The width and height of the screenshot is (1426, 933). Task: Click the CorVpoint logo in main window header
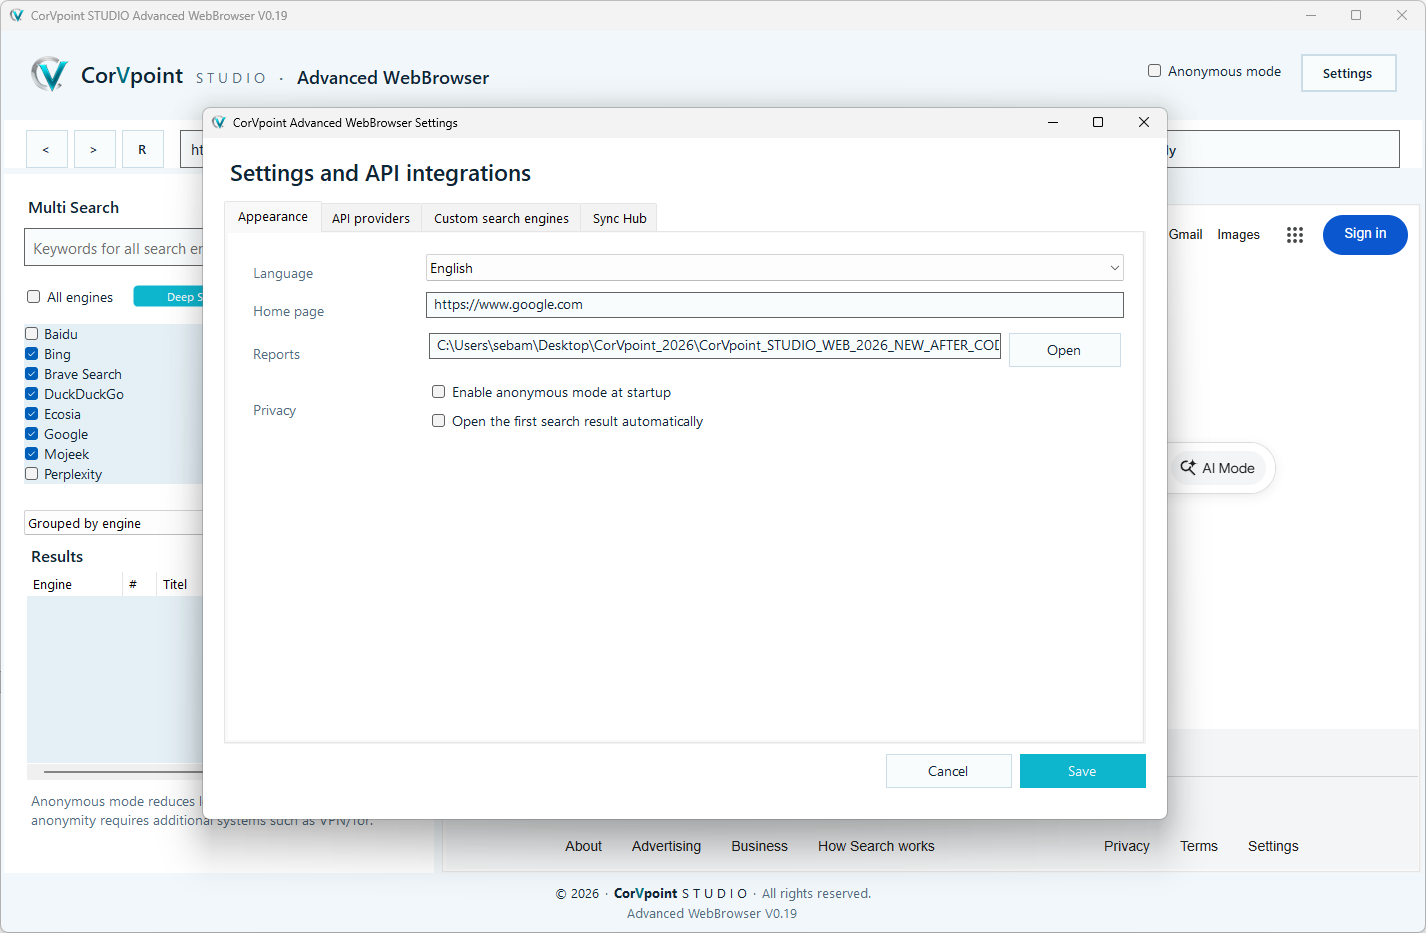(x=49, y=75)
